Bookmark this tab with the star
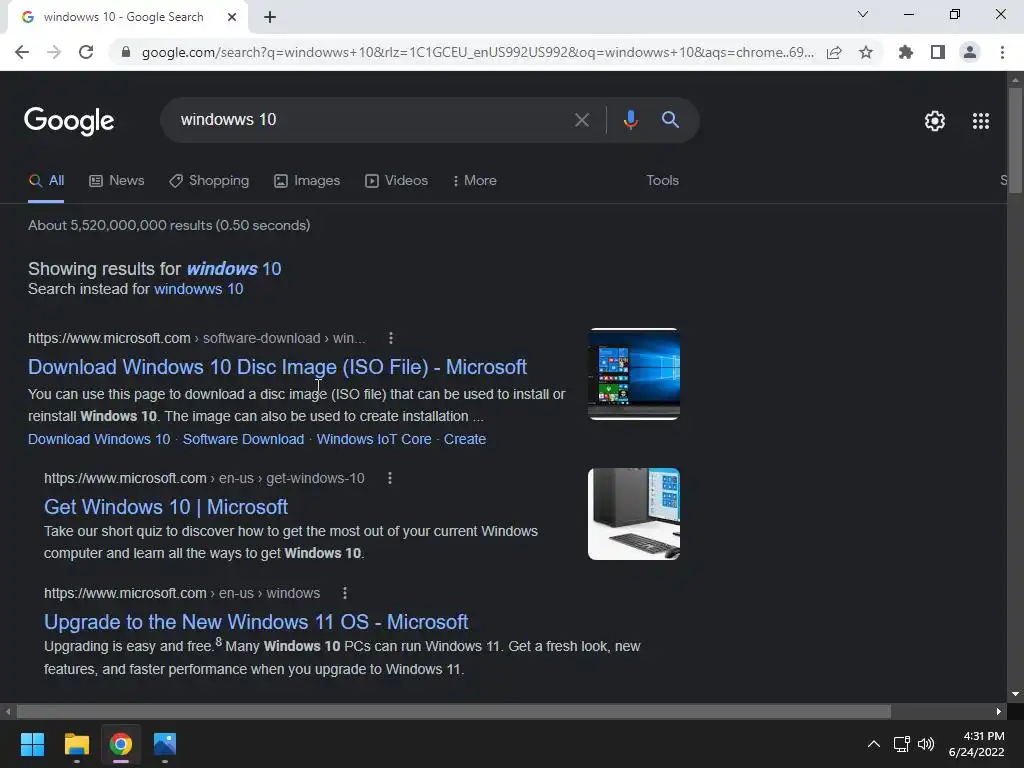This screenshot has height=768, width=1024. (866, 52)
